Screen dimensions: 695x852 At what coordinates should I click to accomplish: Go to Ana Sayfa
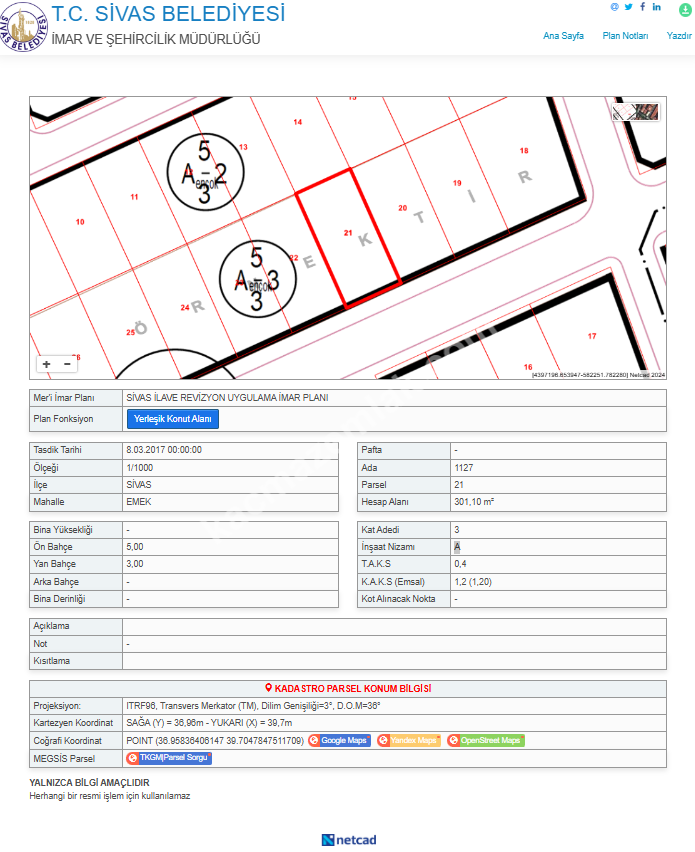coord(563,36)
